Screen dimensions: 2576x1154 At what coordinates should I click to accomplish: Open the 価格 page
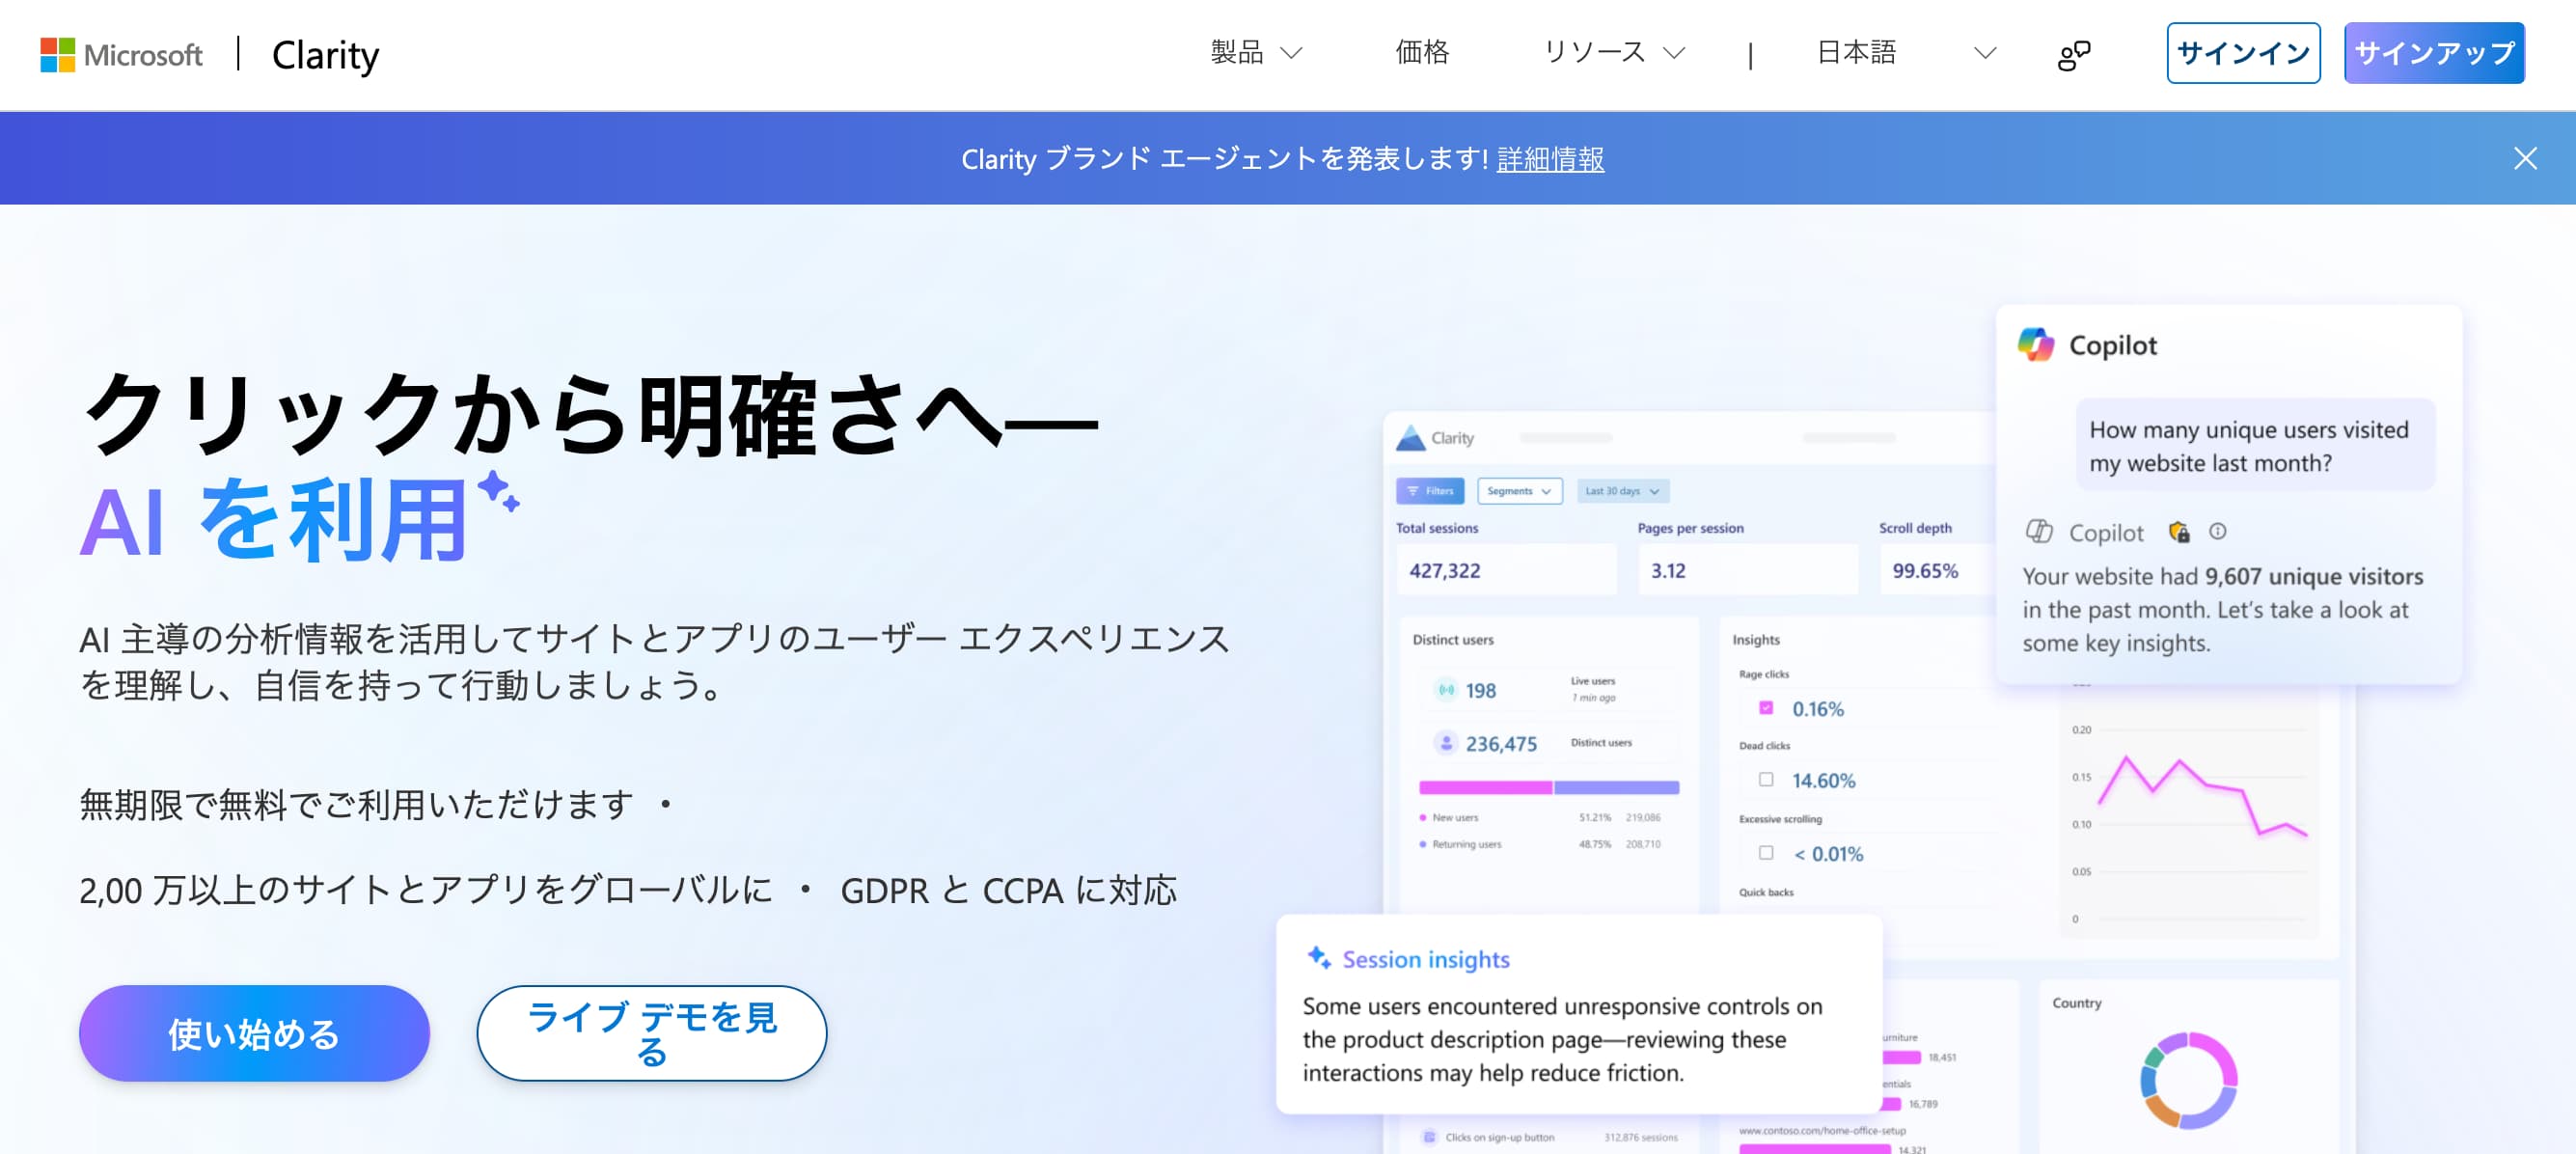pos(1422,52)
